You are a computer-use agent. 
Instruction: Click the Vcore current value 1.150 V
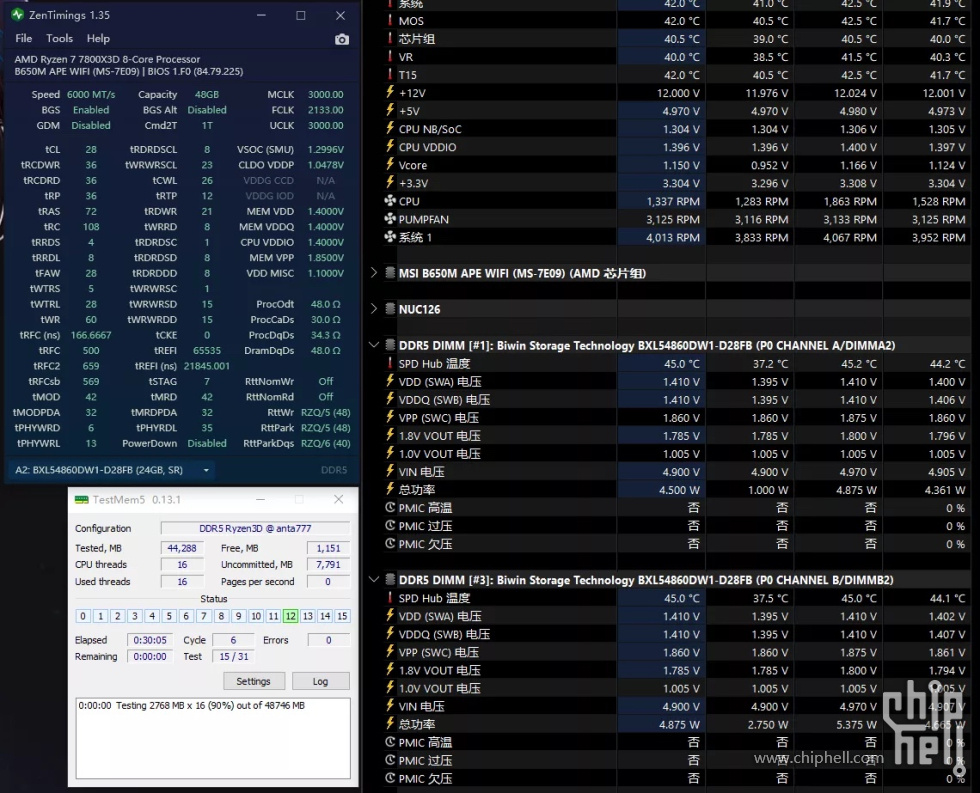(x=681, y=165)
